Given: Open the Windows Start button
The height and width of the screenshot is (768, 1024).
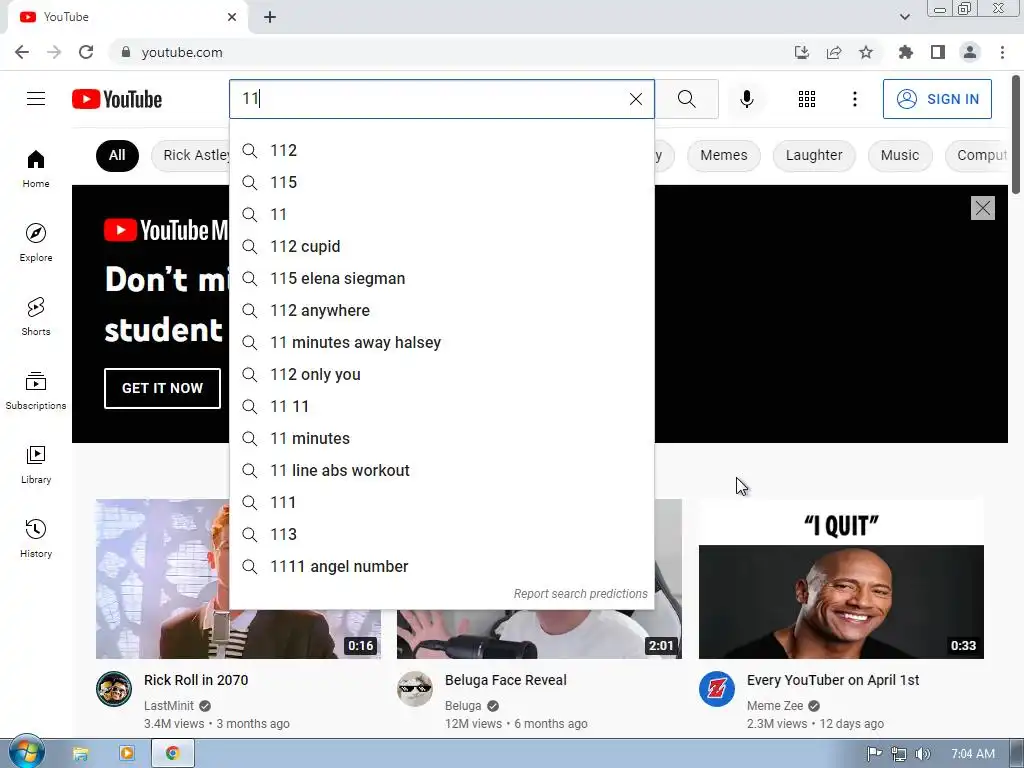Looking at the screenshot, I should (26, 752).
